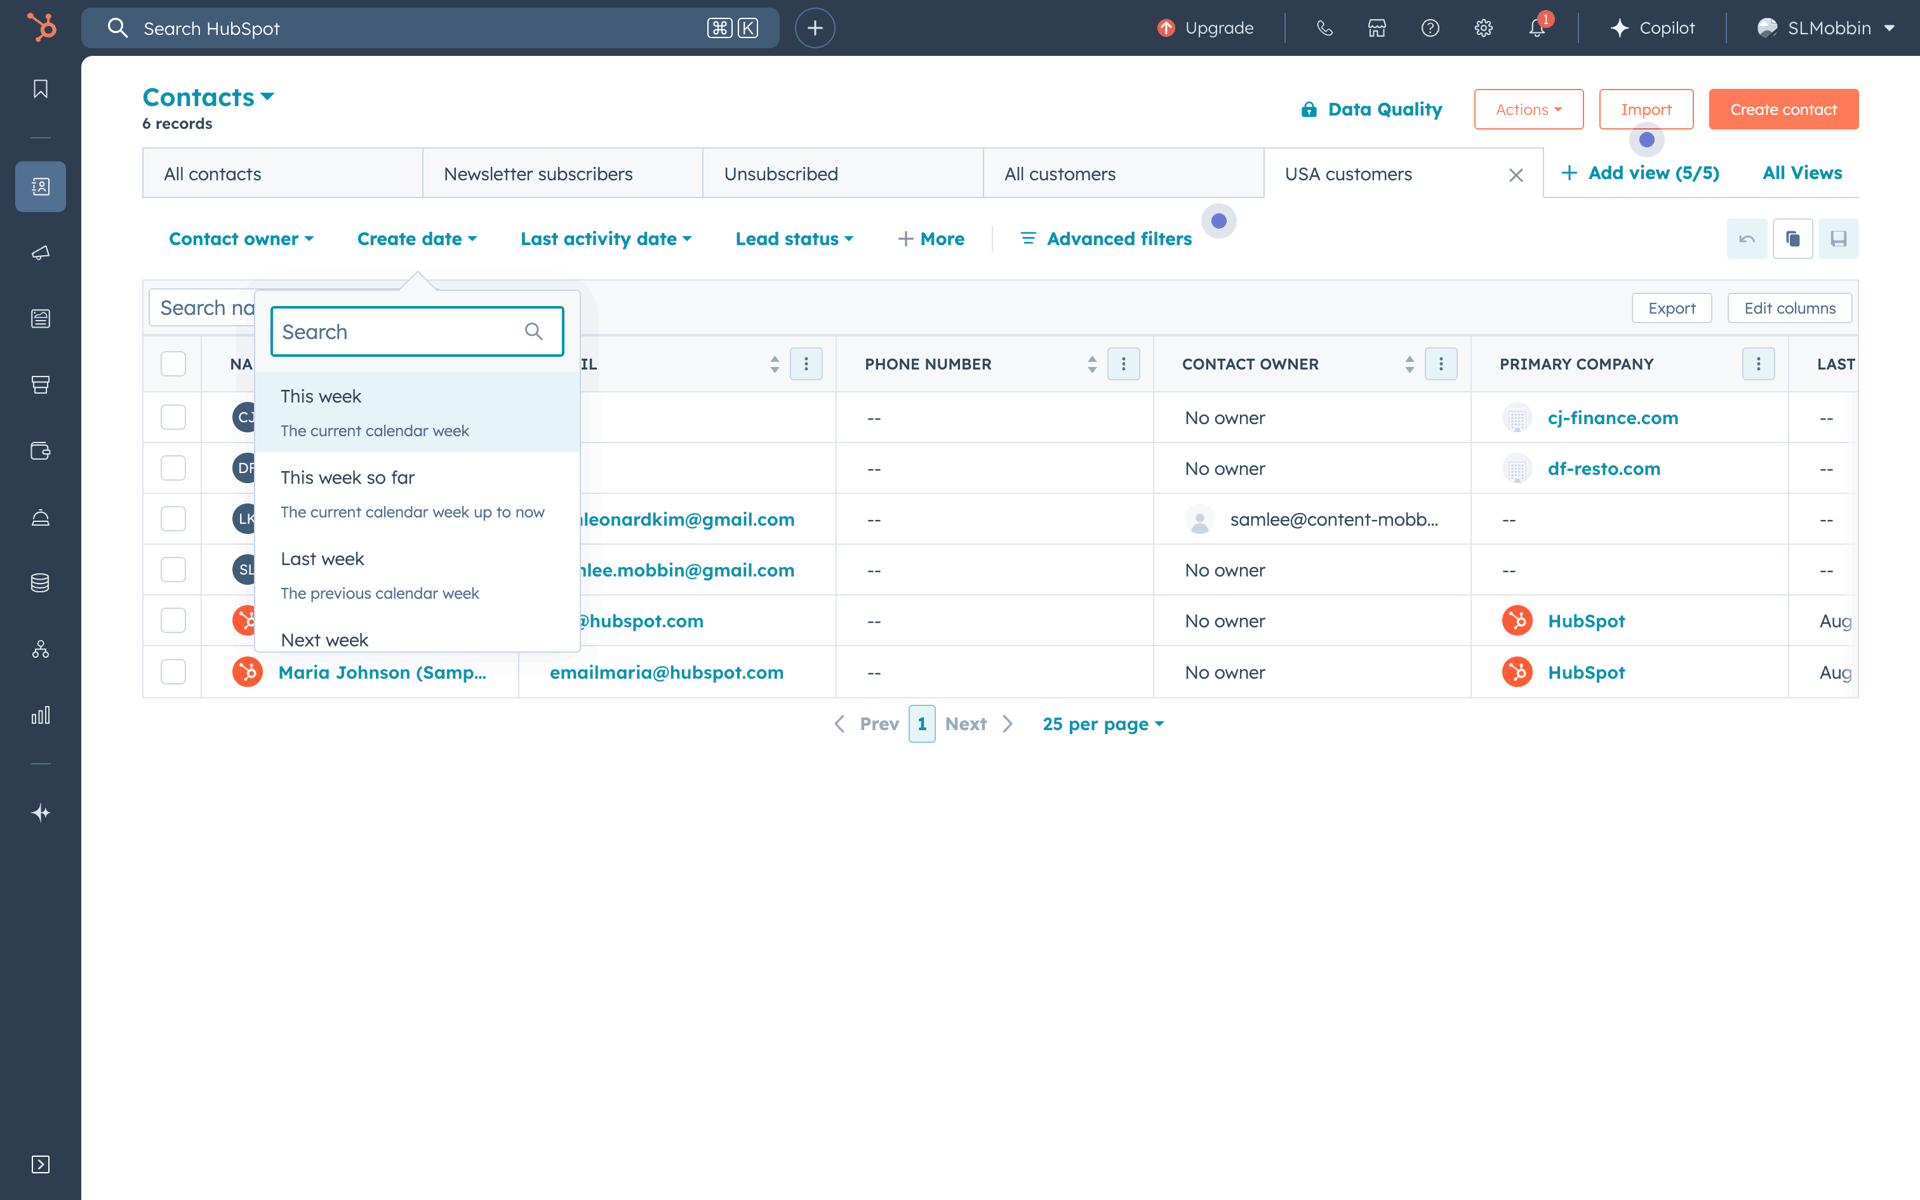The width and height of the screenshot is (1920, 1200).
Task: Open the SLMobbin account menu
Action: click(x=1826, y=28)
